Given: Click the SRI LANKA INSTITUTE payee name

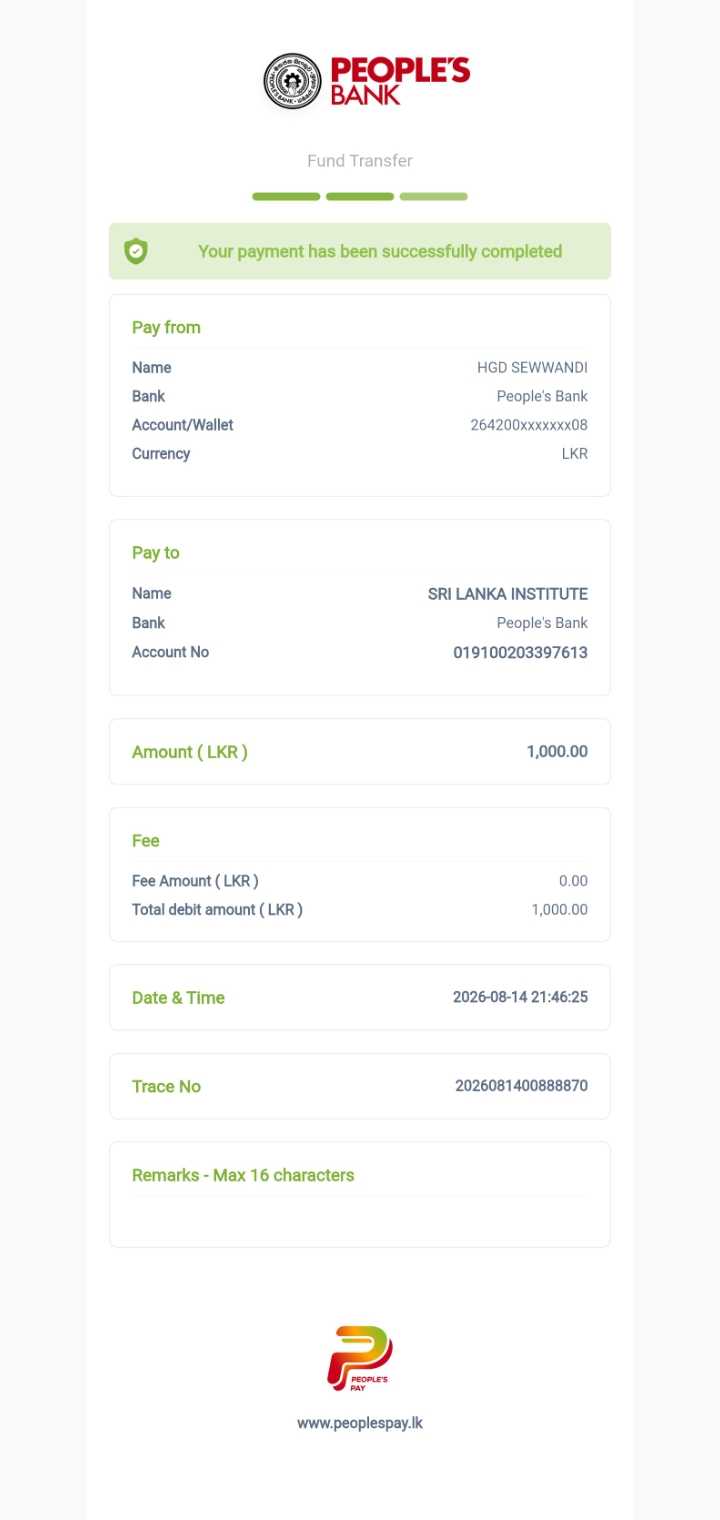Looking at the screenshot, I should point(508,594).
